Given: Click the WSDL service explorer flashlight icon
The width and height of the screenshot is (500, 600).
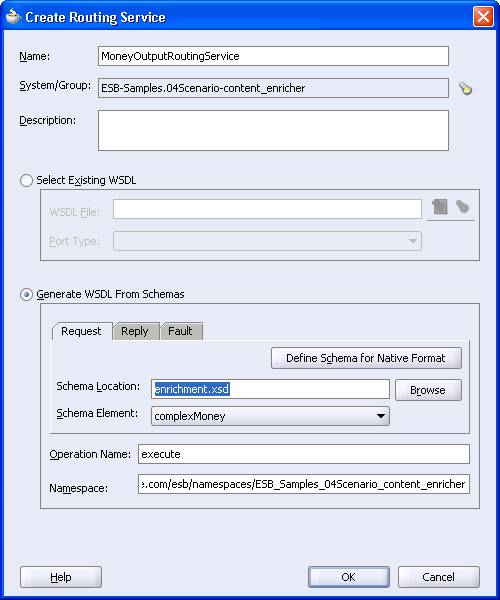Looking at the screenshot, I should [463, 207].
